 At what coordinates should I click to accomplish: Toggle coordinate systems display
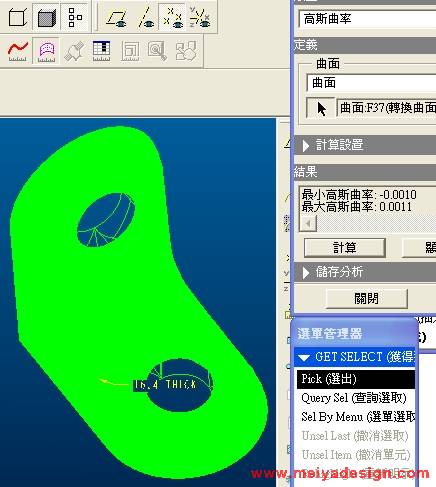pyautogui.click(x=200, y=18)
